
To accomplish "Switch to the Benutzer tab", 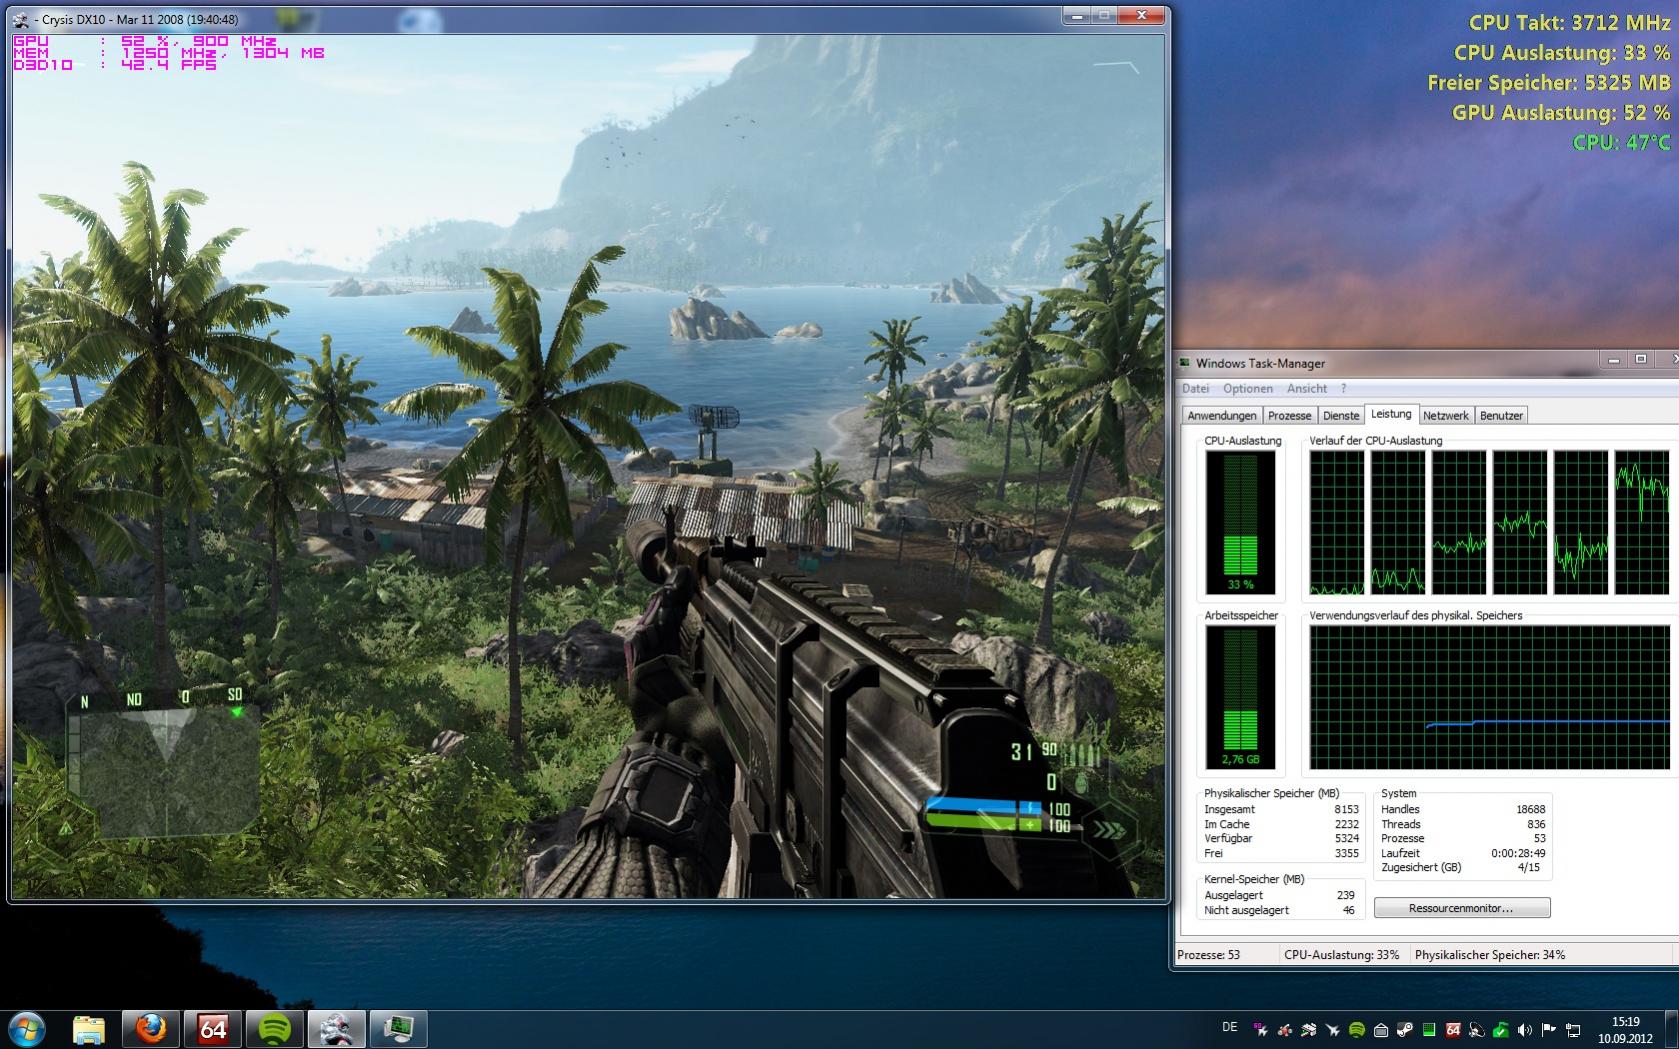I will [x=1501, y=415].
